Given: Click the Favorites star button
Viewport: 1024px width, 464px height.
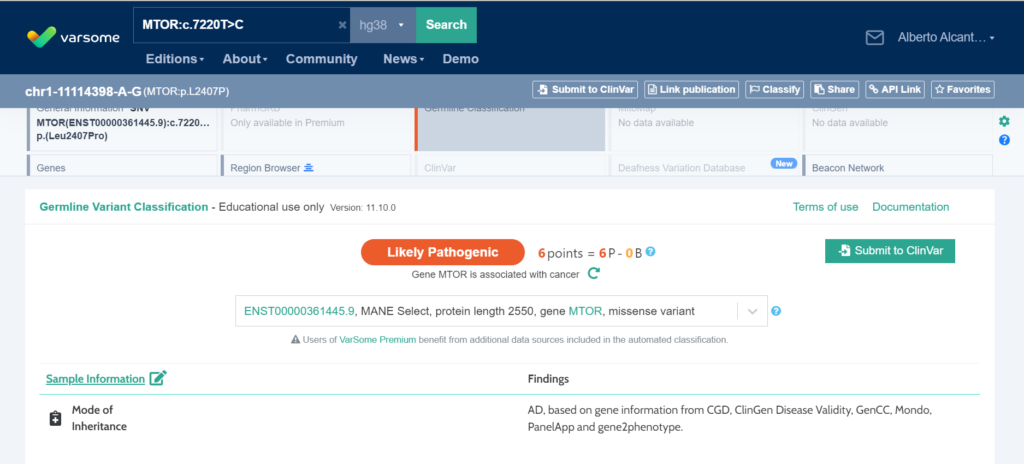Looking at the screenshot, I should [962, 89].
